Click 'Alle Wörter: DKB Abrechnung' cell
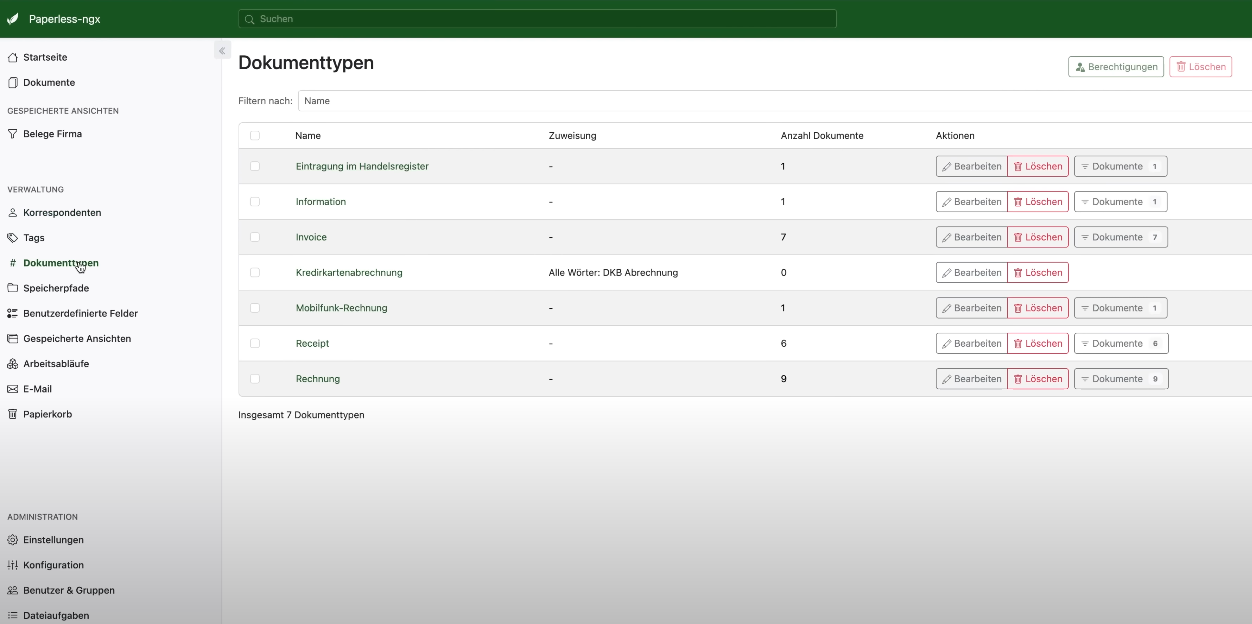The width and height of the screenshot is (1252, 624). pyautogui.click(x=613, y=272)
